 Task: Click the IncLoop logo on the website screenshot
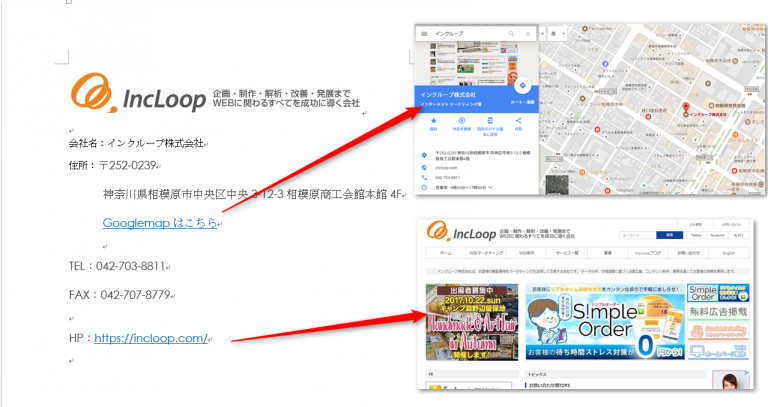pos(461,231)
